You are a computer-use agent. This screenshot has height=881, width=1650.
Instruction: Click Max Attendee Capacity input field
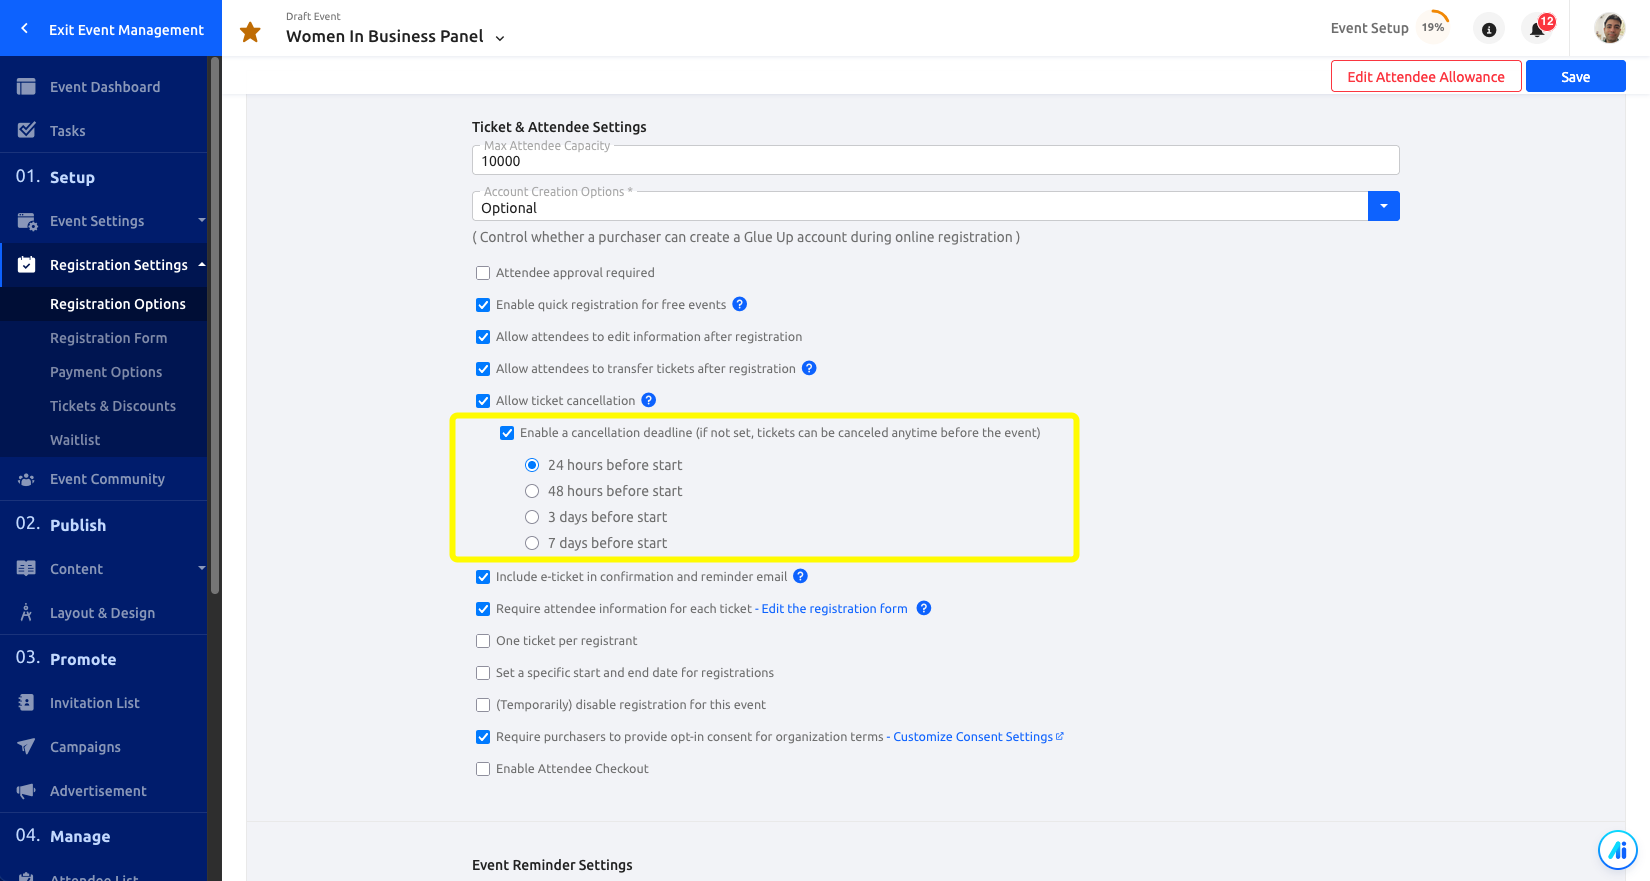[936, 160]
